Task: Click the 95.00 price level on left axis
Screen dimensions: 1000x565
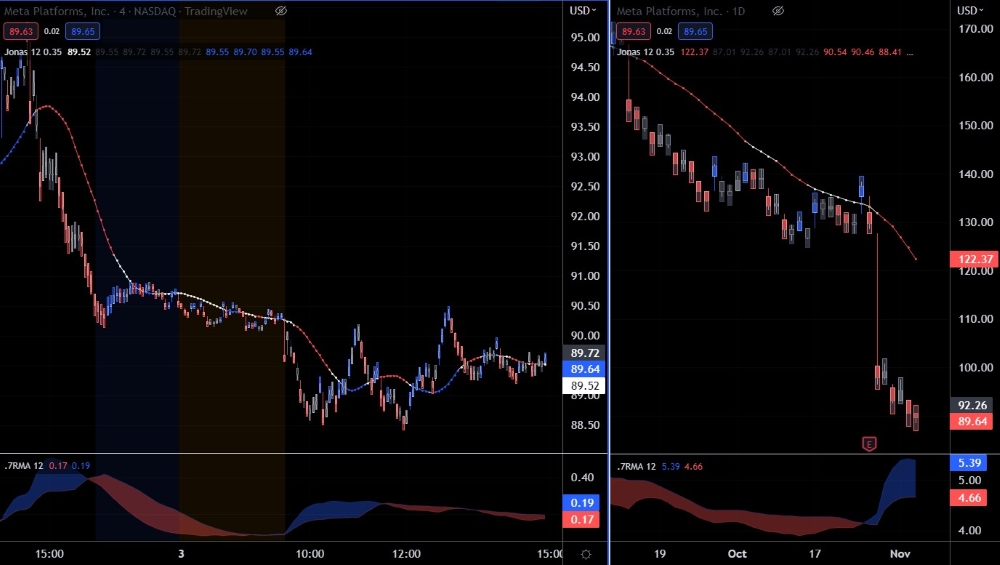Action: 585,37
